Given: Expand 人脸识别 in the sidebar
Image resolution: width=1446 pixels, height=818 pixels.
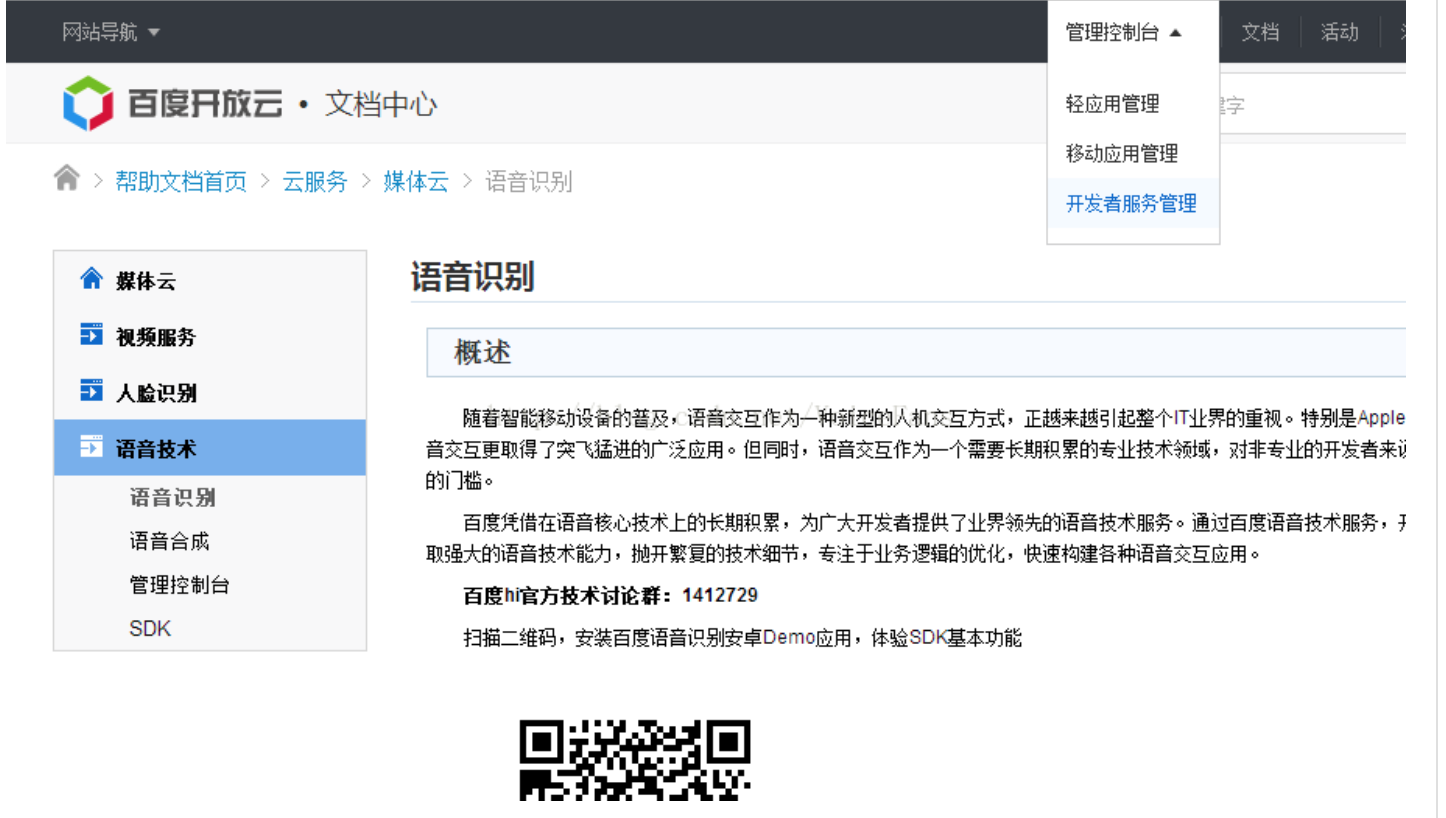Looking at the screenshot, I should tap(210, 392).
